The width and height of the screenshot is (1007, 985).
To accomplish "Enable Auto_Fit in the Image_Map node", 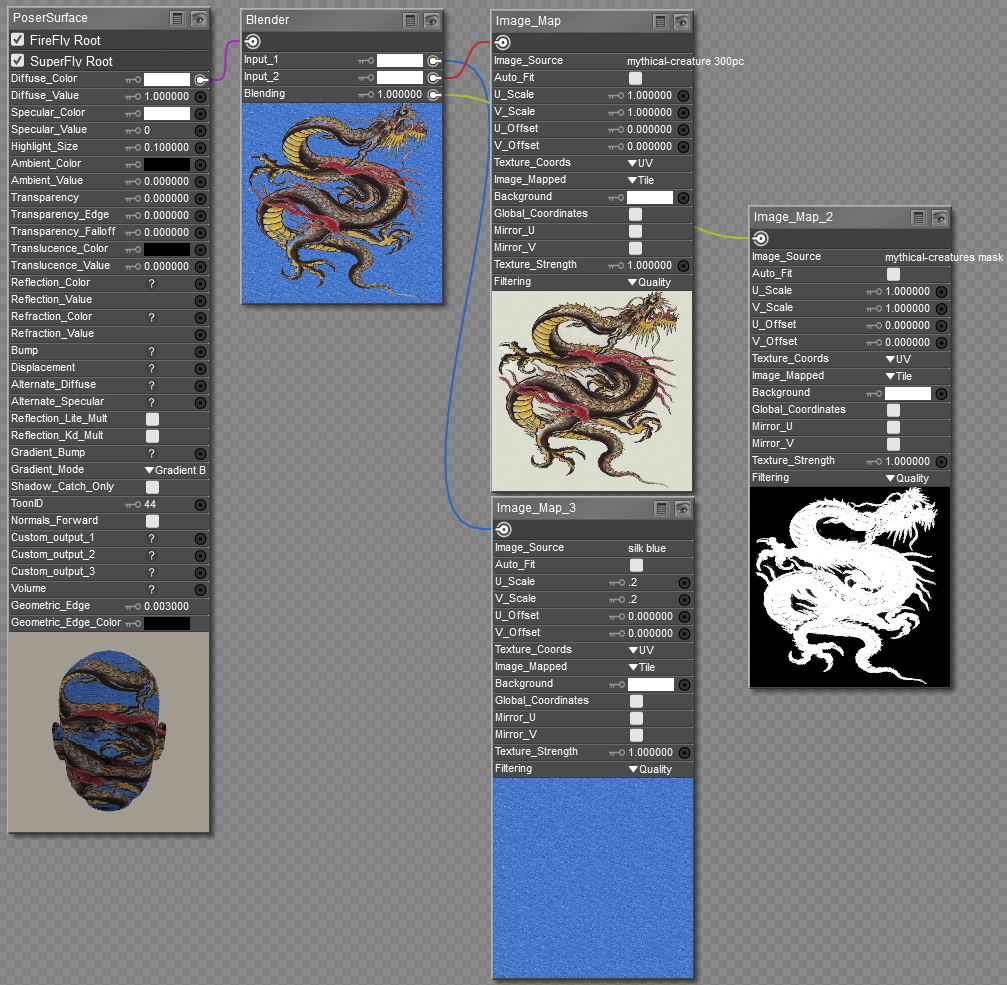I will pos(635,78).
